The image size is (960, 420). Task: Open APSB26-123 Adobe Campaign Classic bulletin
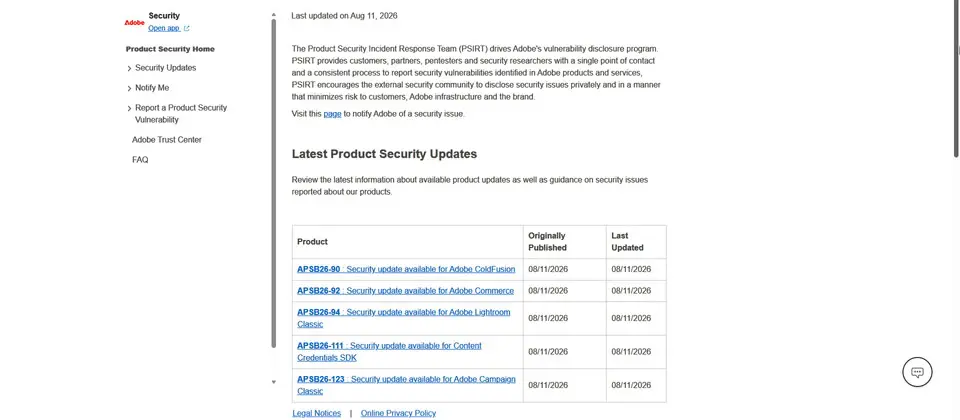point(407,385)
